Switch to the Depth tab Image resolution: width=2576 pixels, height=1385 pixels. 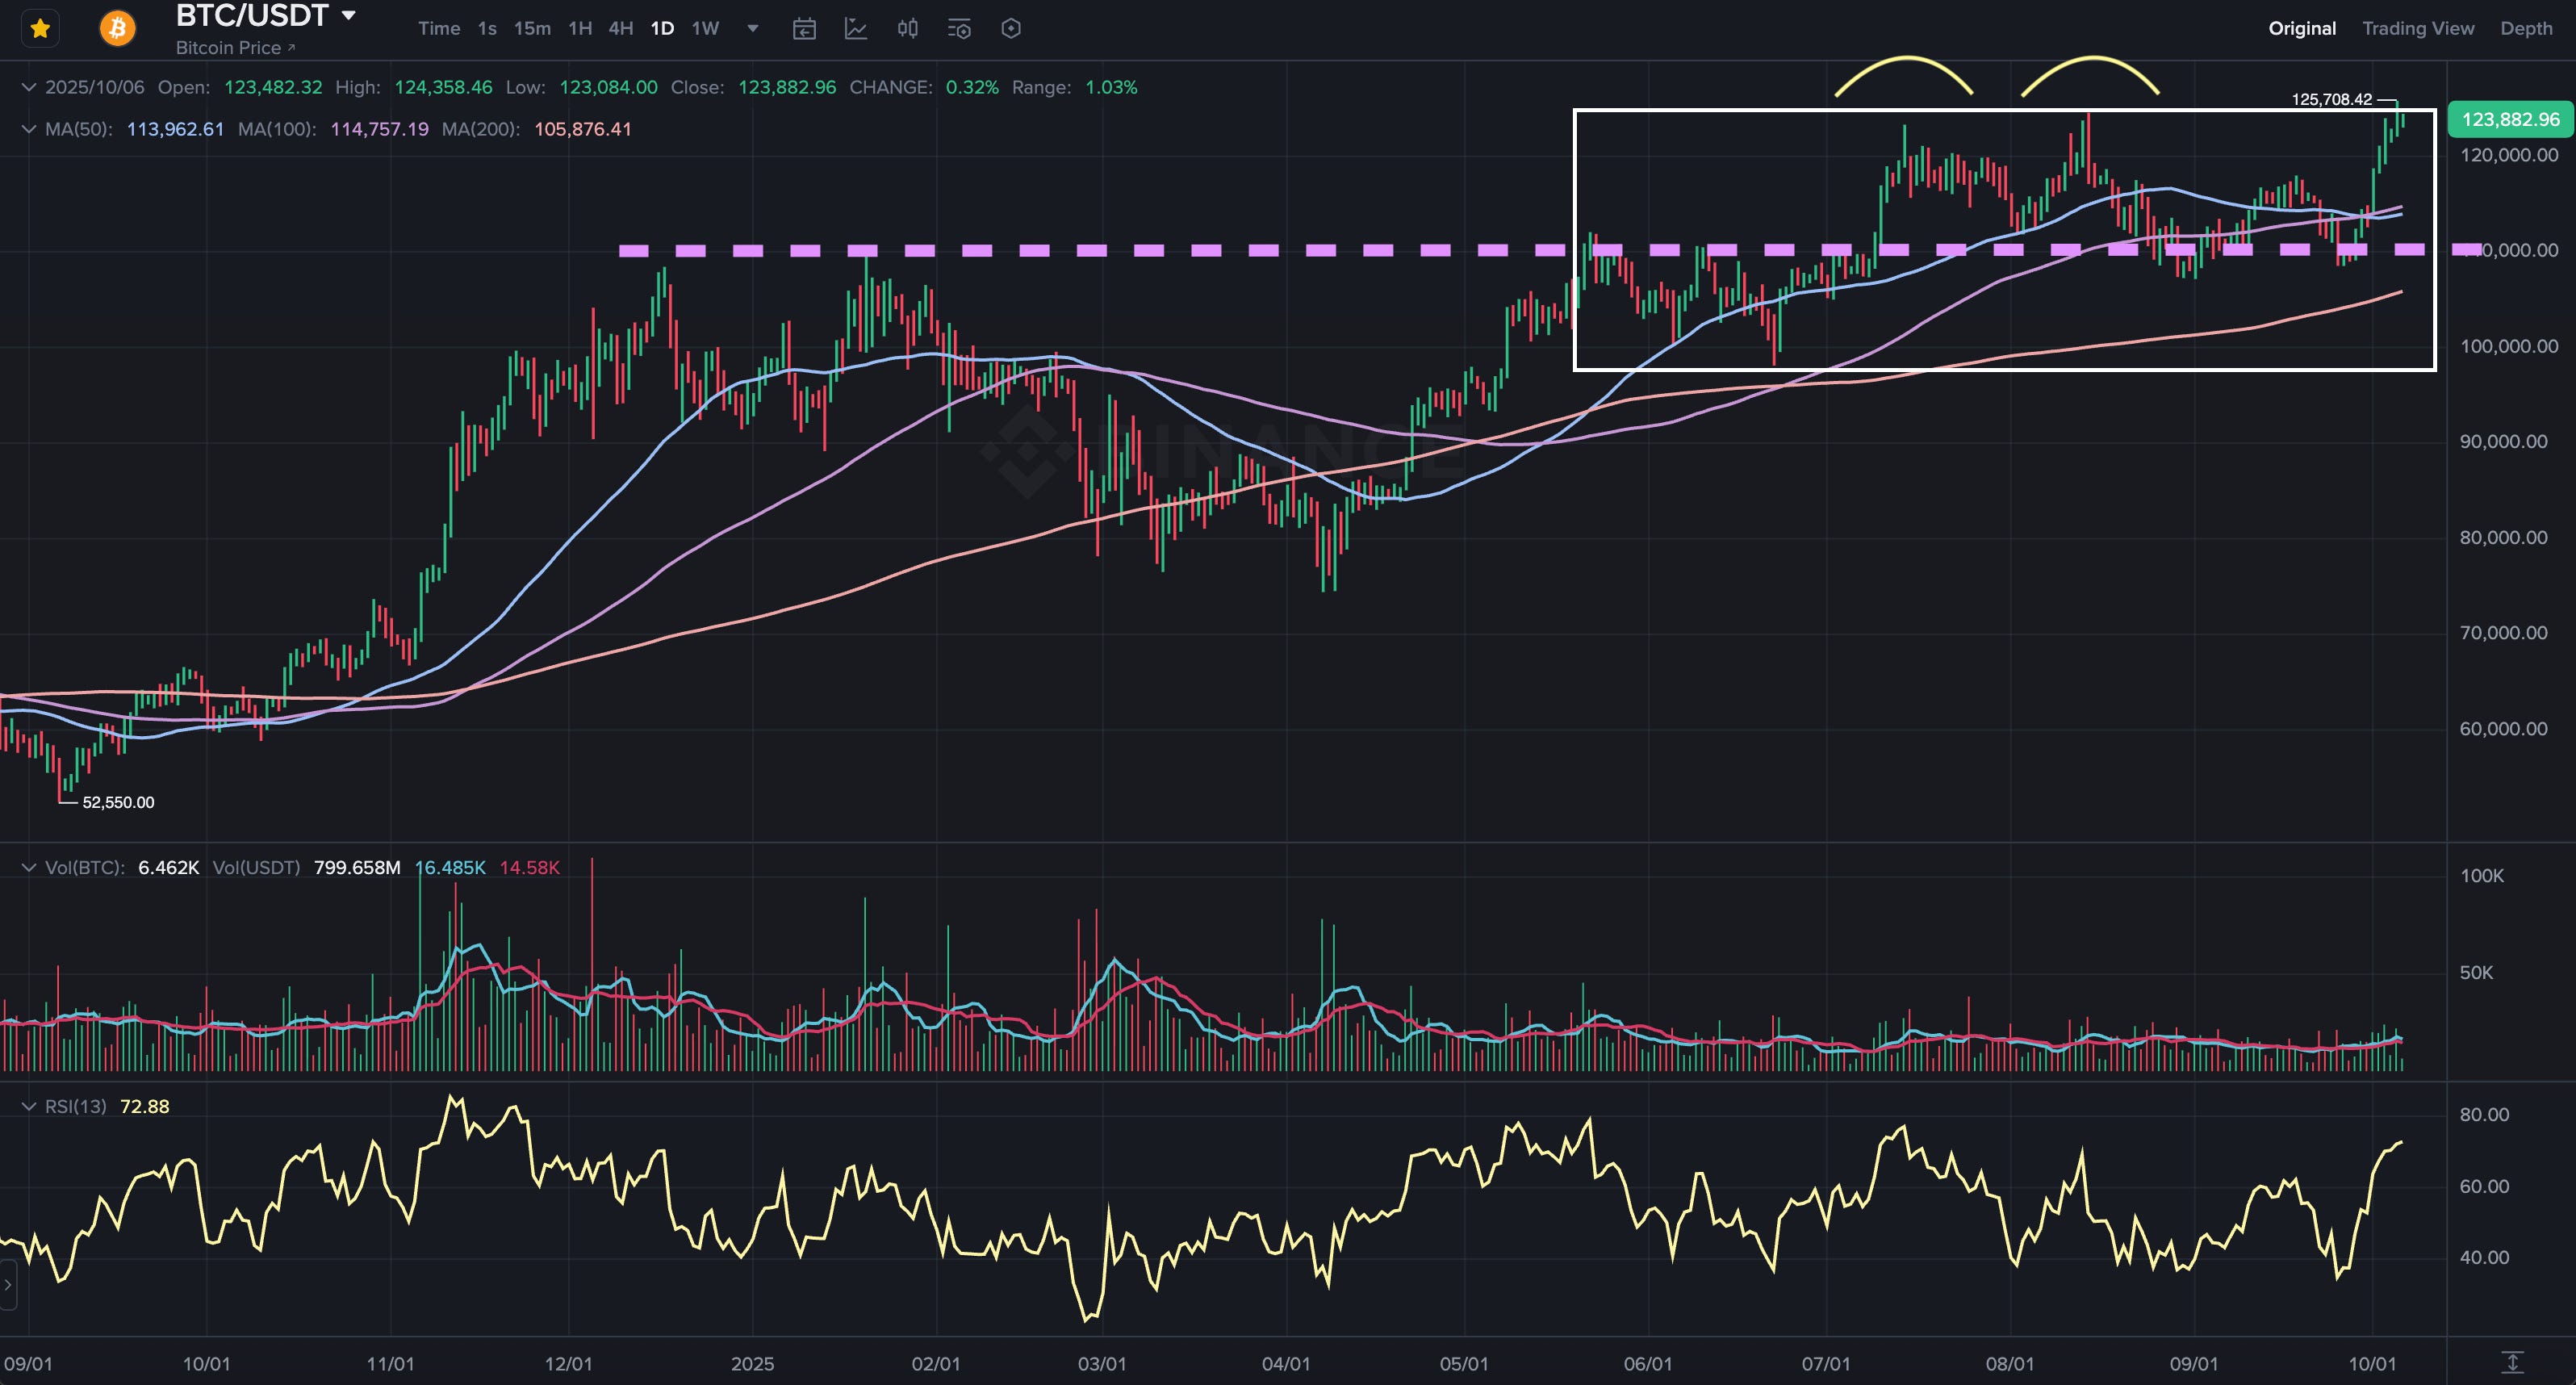tap(2526, 28)
